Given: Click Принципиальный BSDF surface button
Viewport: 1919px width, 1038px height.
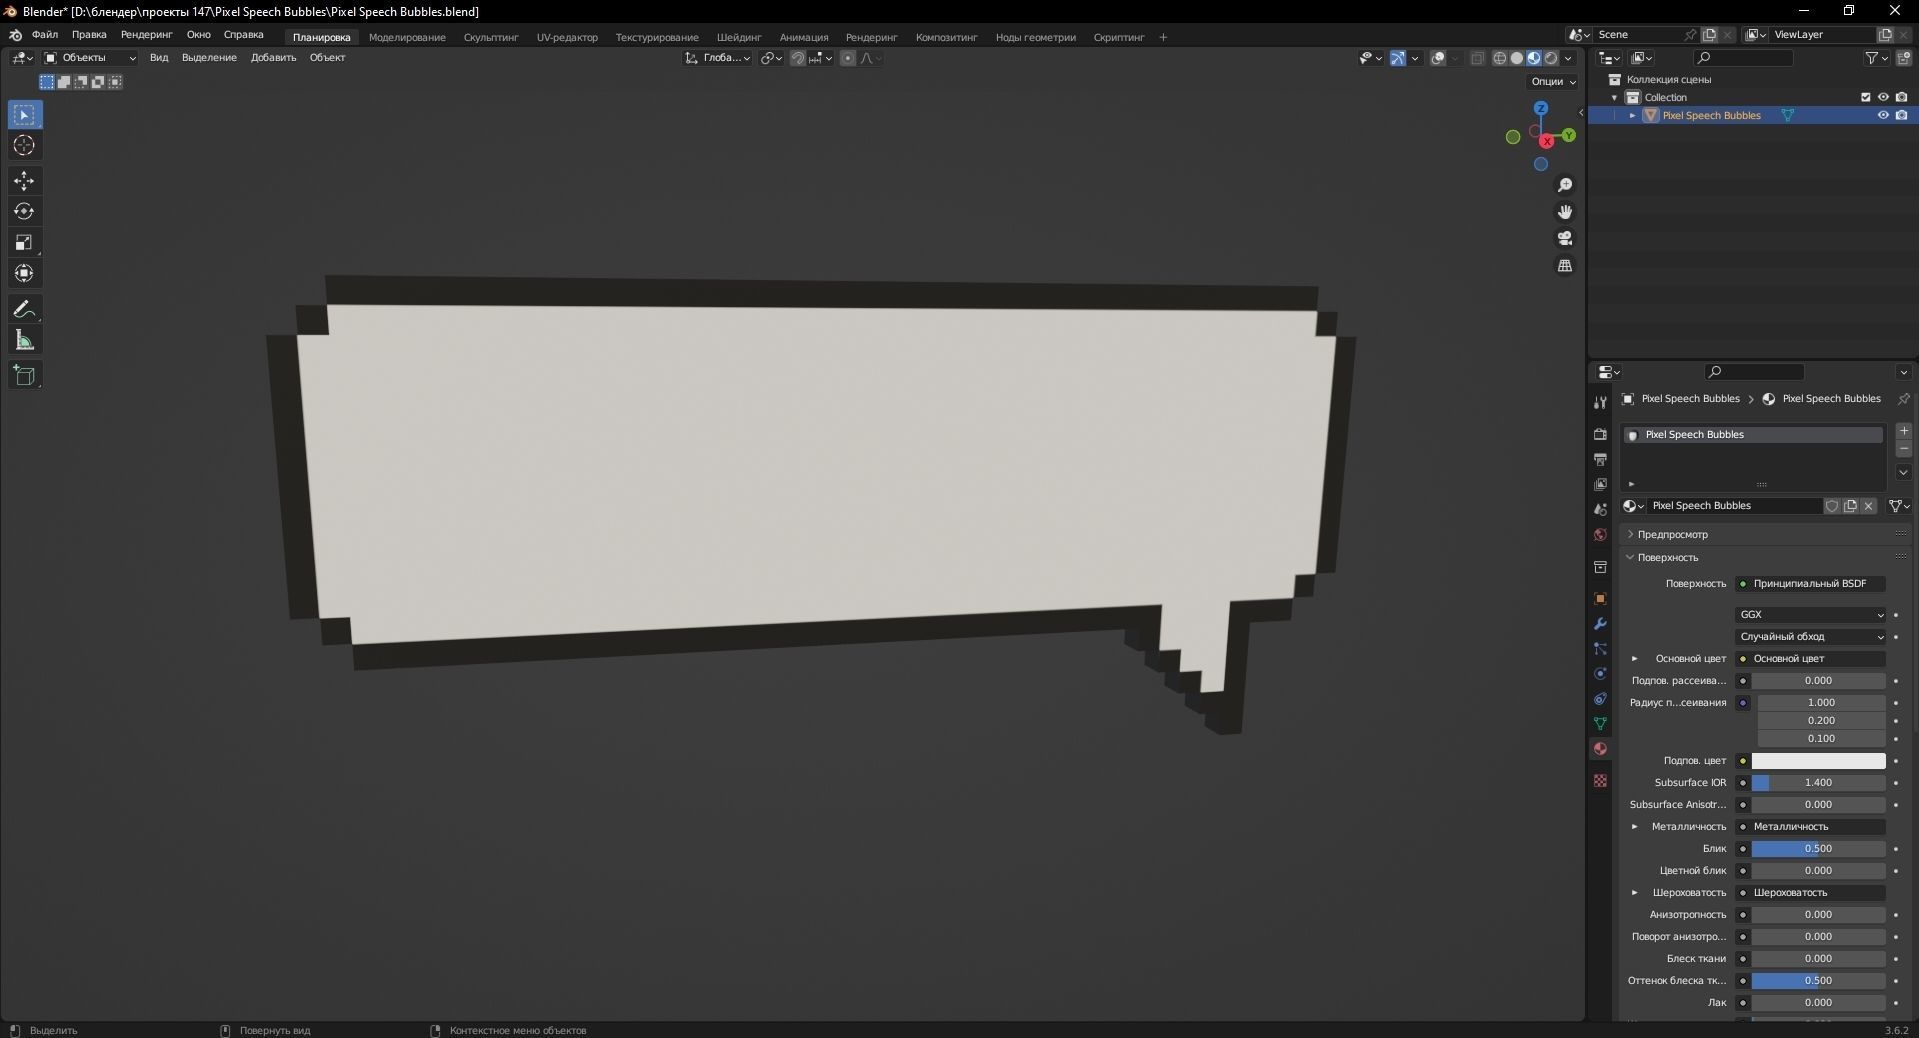Looking at the screenshot, I should tap(1811, 584).
